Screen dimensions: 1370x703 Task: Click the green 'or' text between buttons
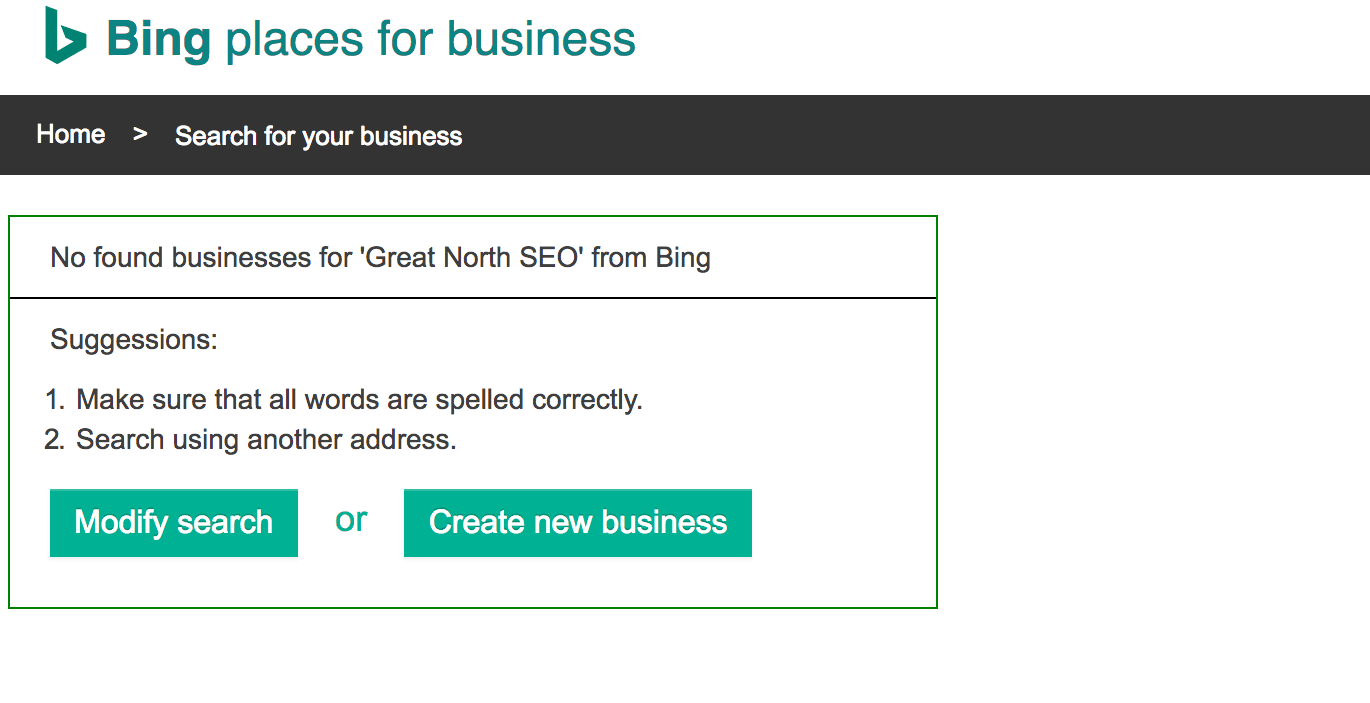[x=351, y=520]
